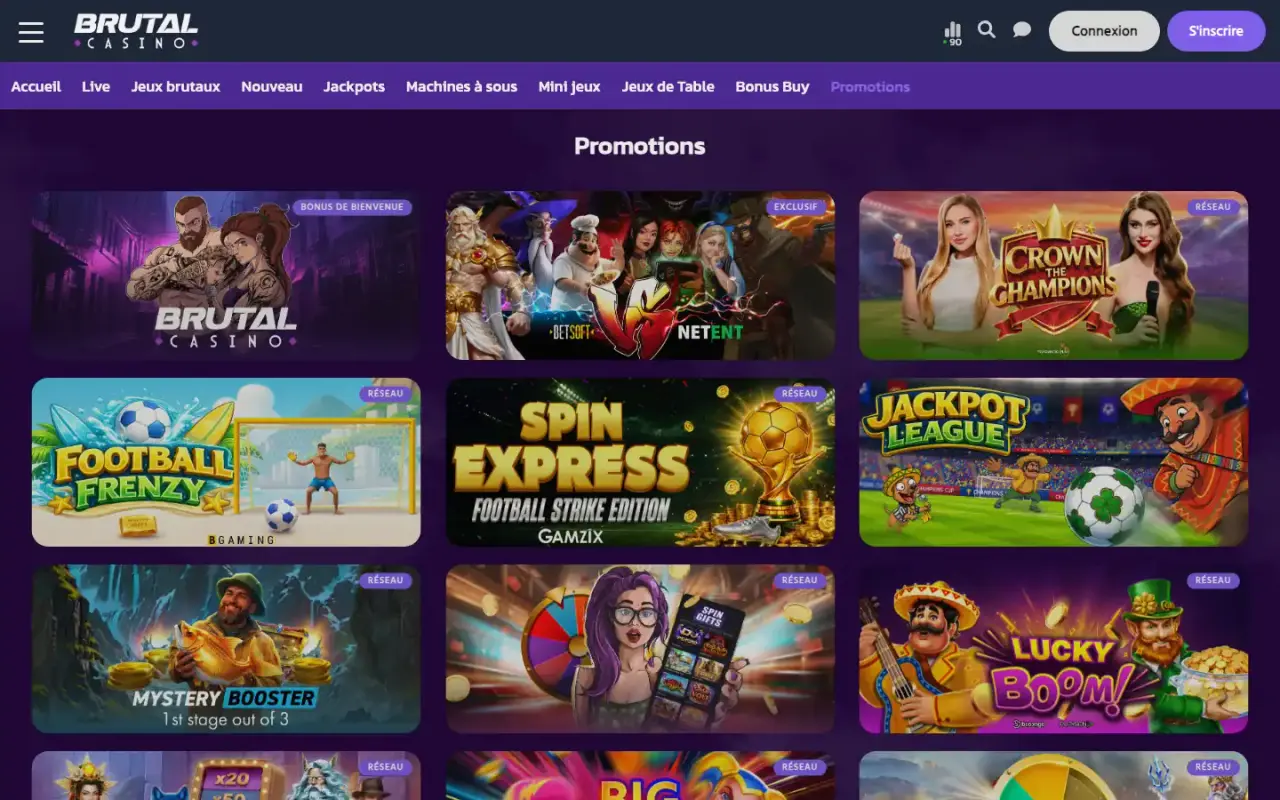This screenshot has width=1280, height=800.
Task: Open the live chat bubble icon
Action: click(1022, 30)
